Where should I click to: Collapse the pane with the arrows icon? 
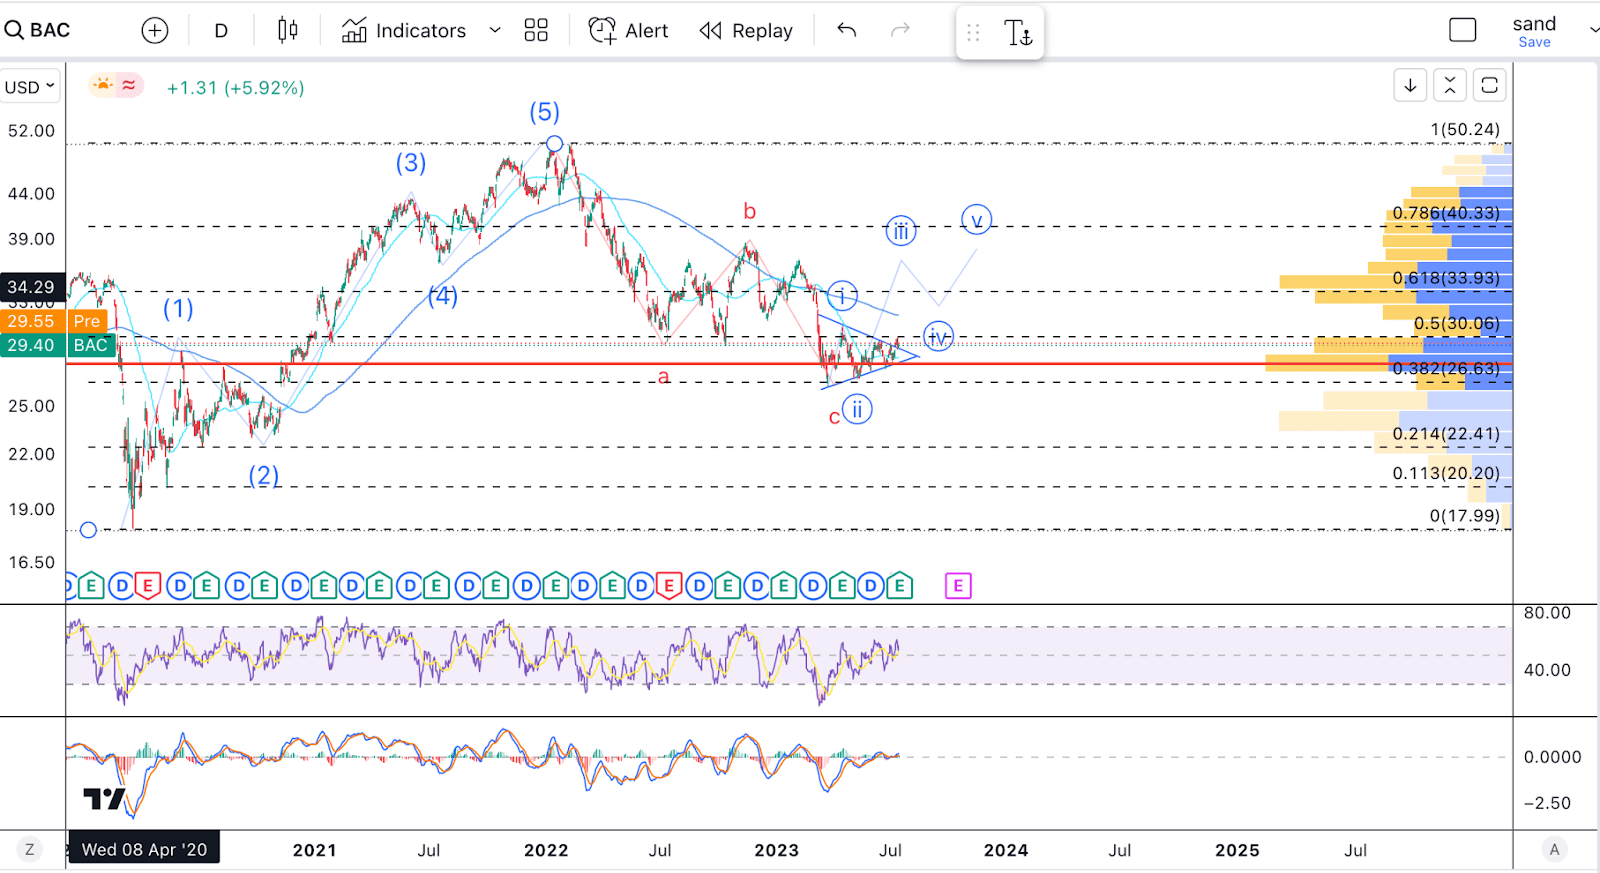pos(1450,86)
